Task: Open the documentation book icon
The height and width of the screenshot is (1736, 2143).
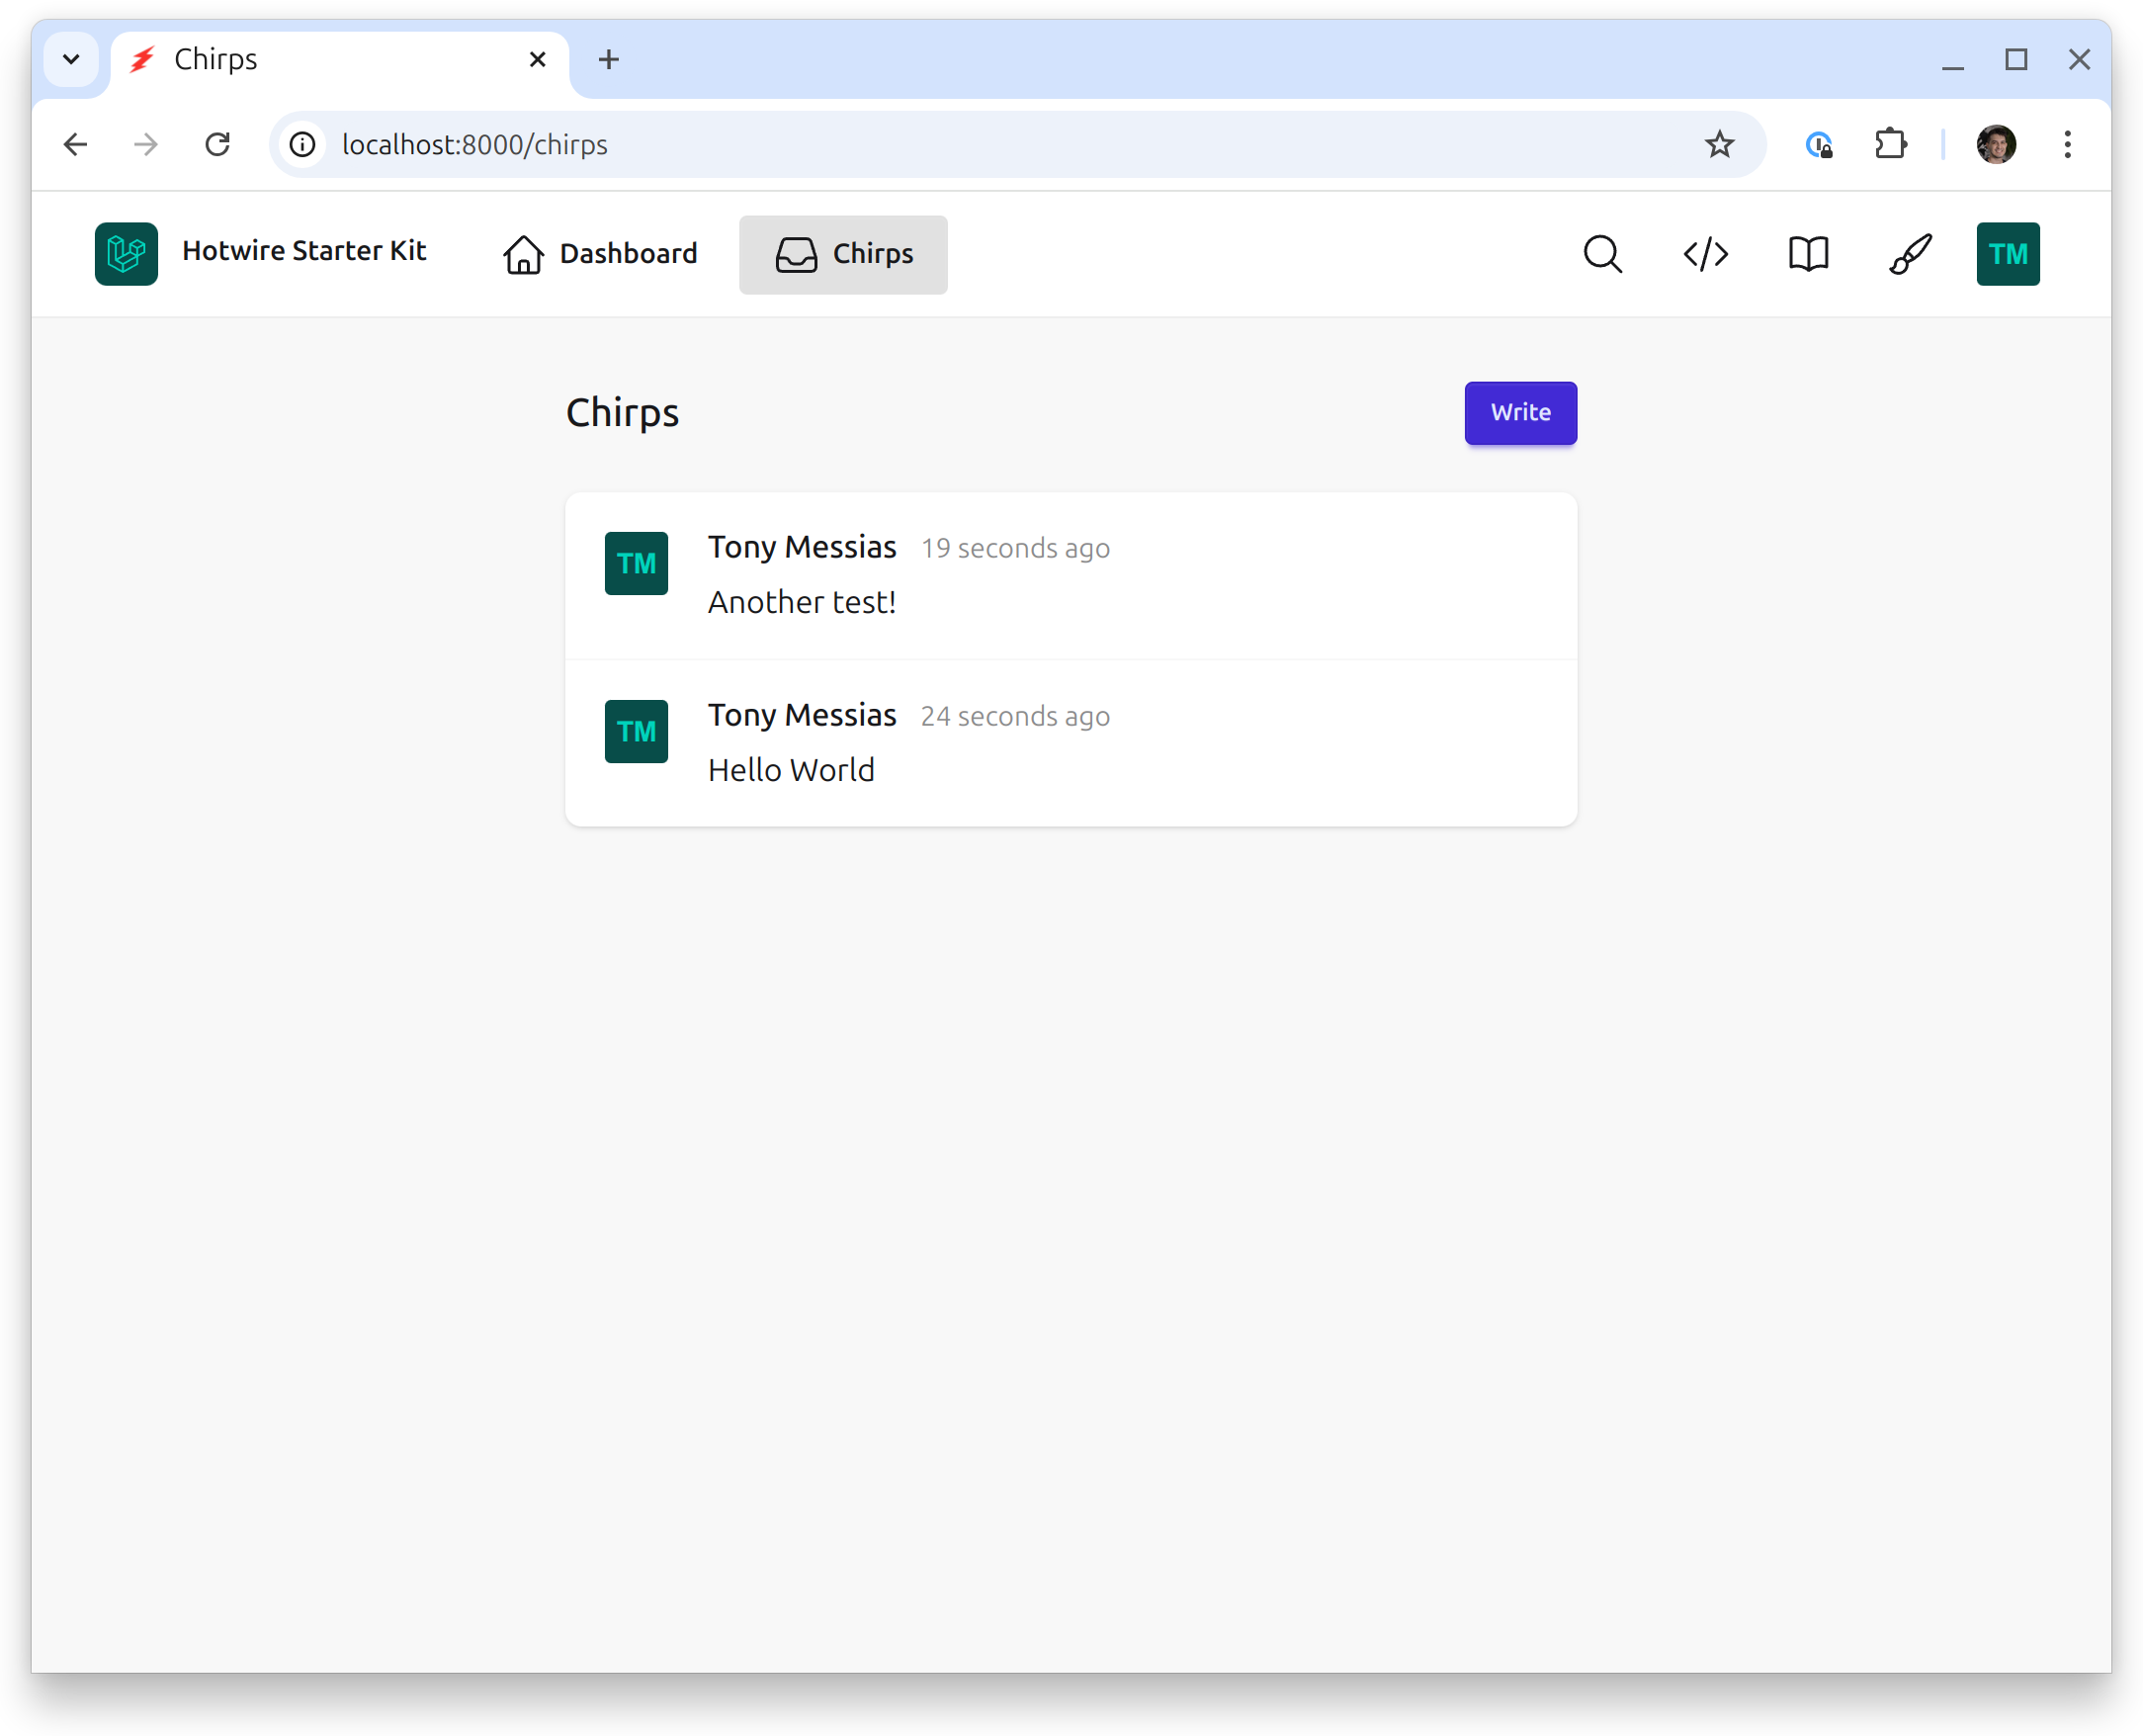Action: (1808, 254)
